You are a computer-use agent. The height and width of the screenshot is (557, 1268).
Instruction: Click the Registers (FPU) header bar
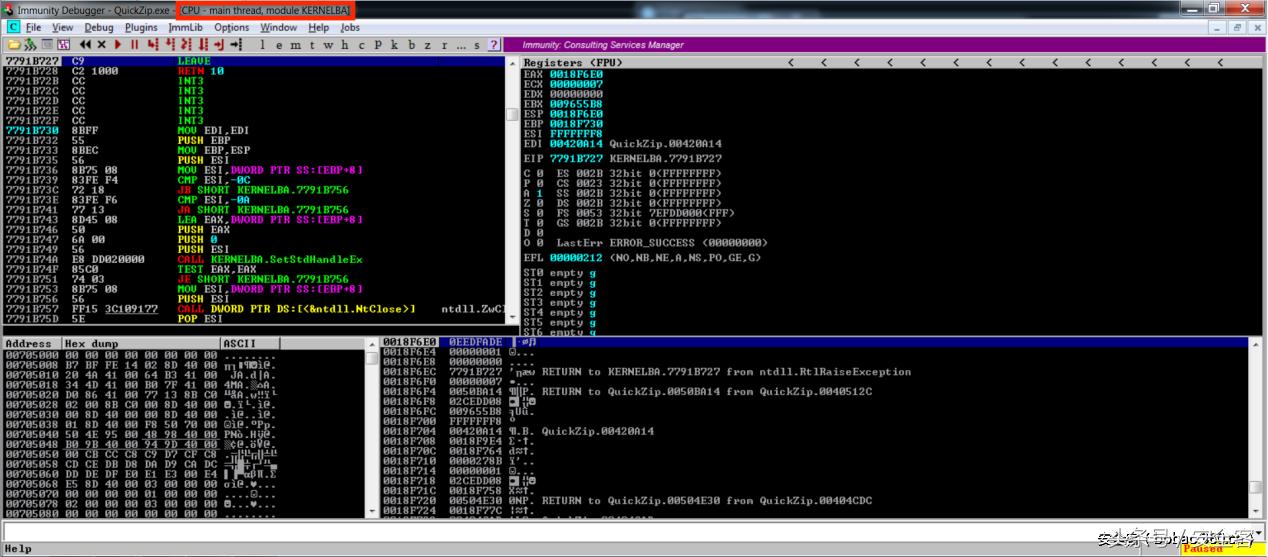tap(572, 62)
